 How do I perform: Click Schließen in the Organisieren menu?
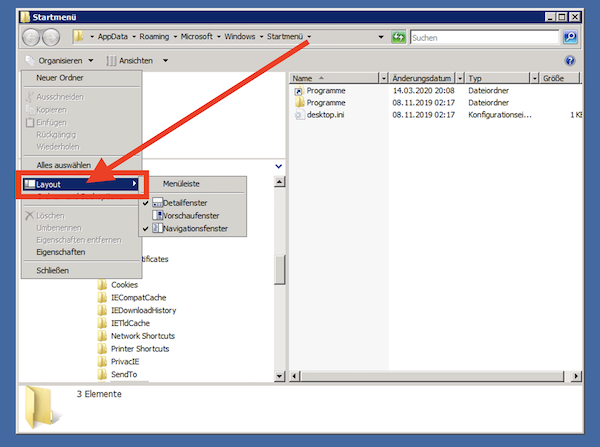[54, 270]
